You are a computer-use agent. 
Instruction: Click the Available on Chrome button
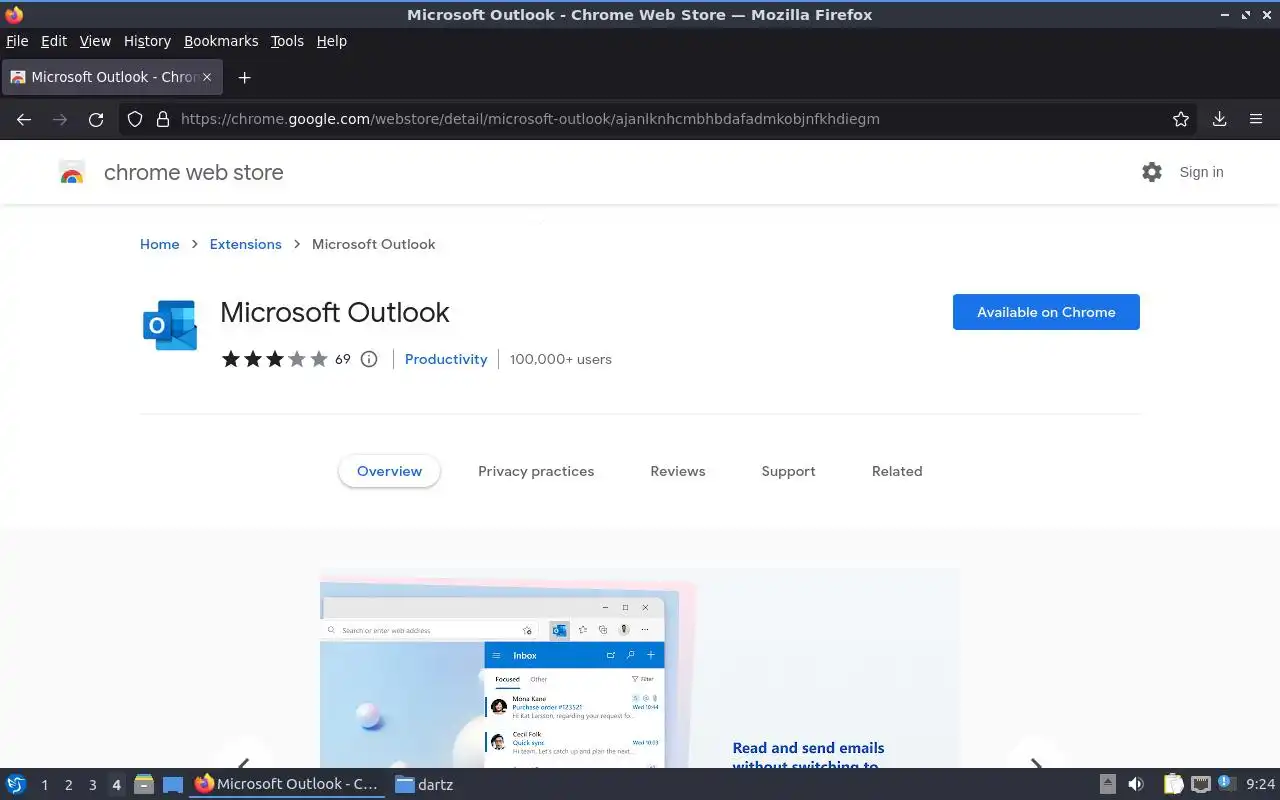click(x=1046, y=312)
